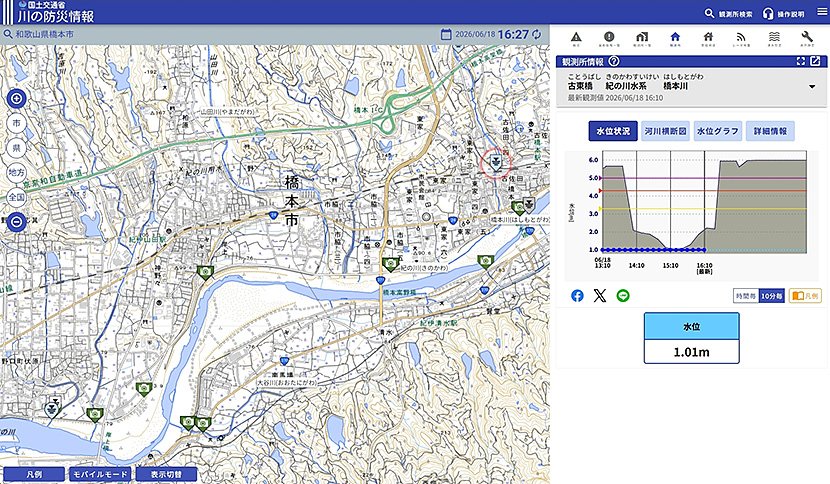
Task: Switch graph to 時間毎 hourly interval
Action: (x=746, y=296)
